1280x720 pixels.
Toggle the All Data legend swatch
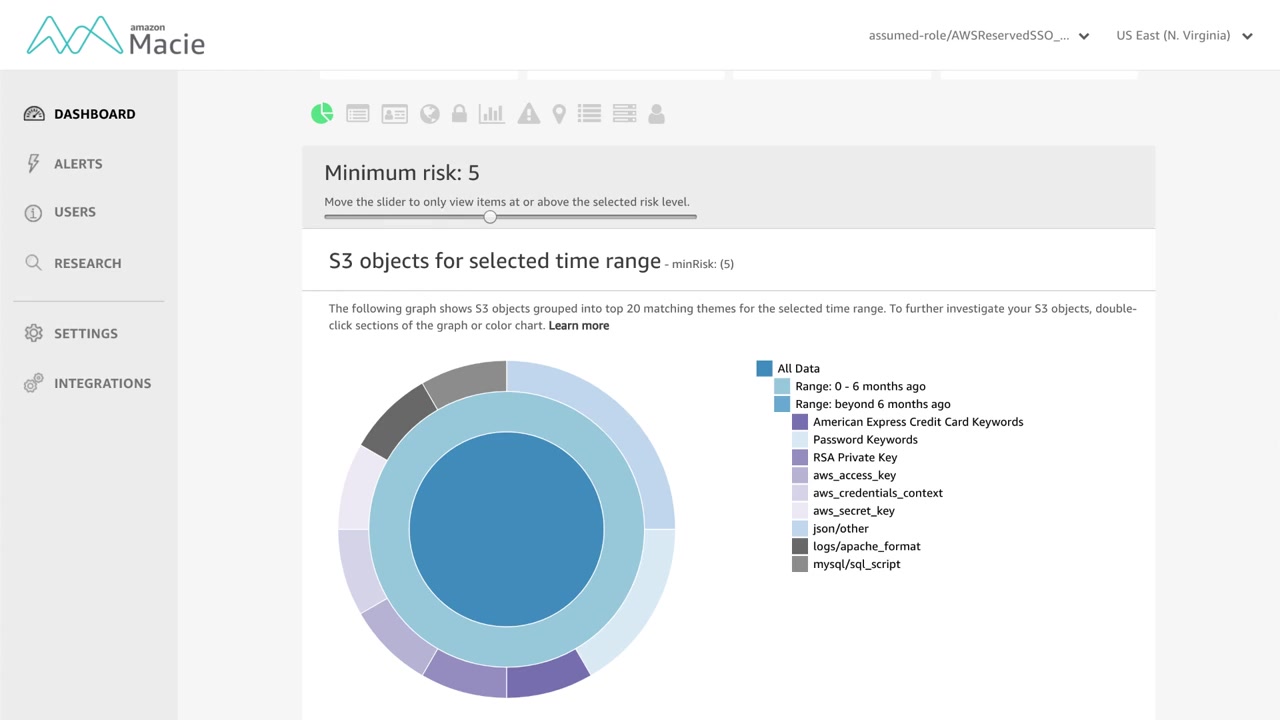point(765,369)
